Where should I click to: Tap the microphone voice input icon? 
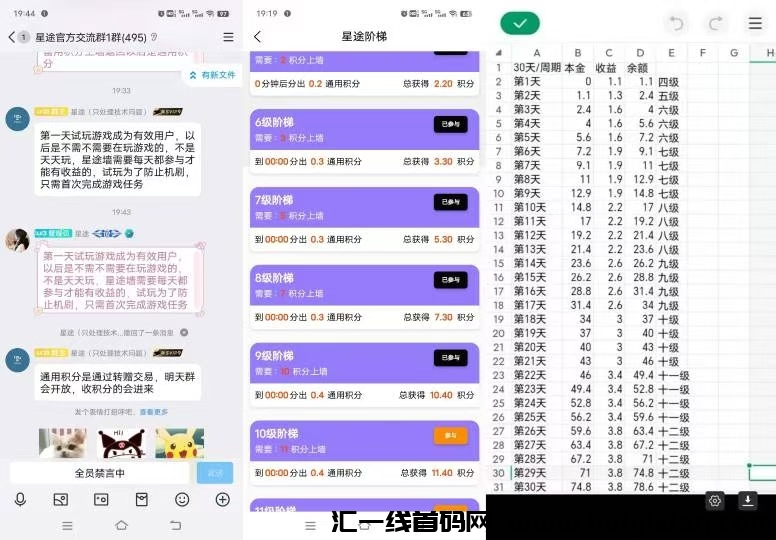click(20, 499)
